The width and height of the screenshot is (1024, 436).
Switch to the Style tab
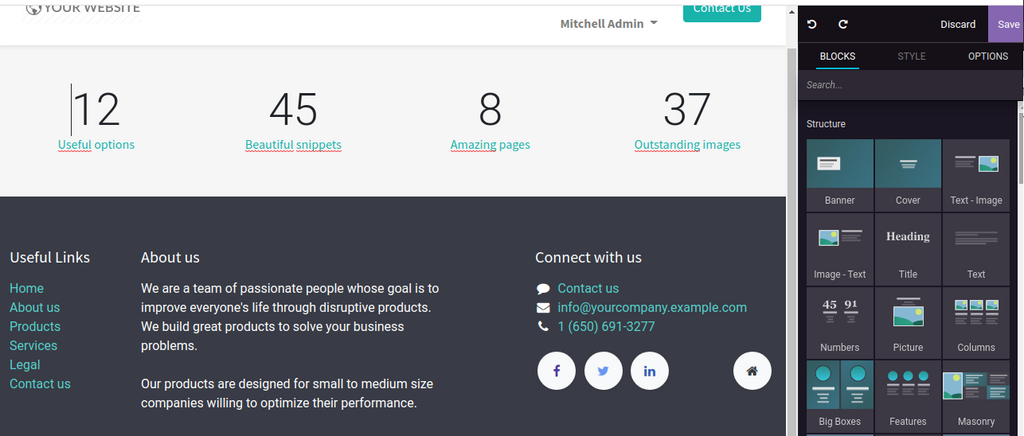[911, 57]
